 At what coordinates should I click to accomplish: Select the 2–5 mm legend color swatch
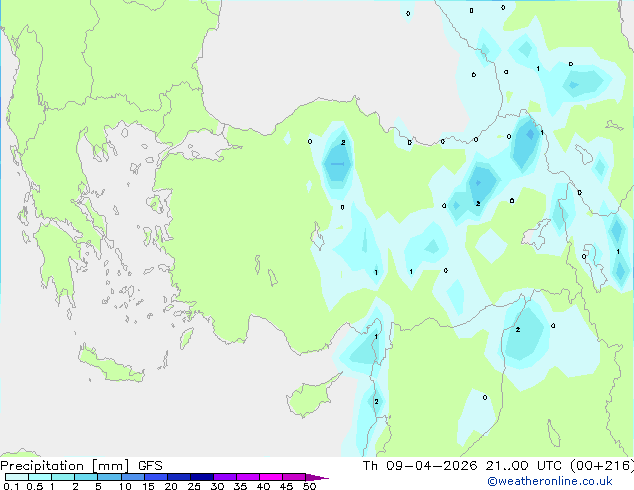click(x=86, y=477)
